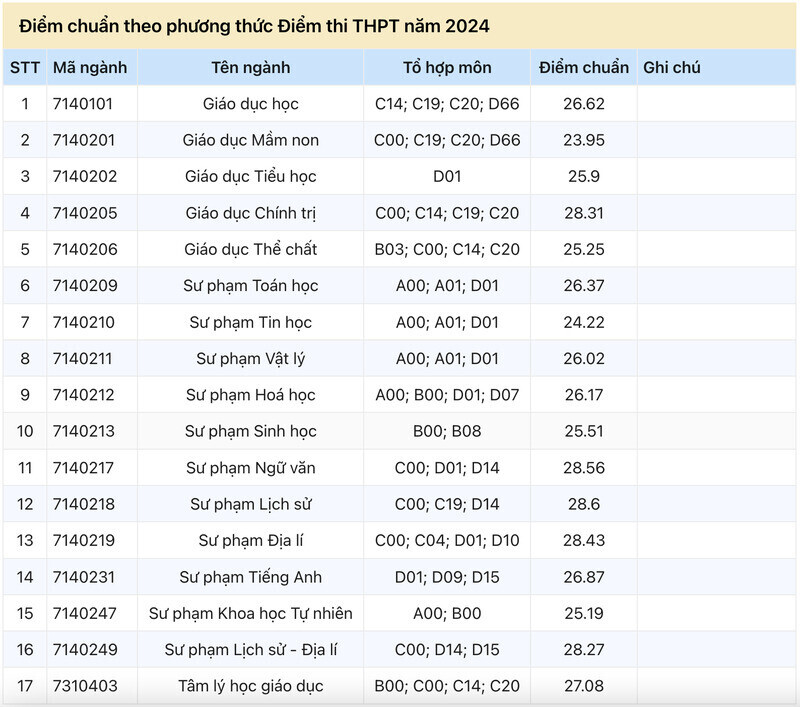The image size is (800, 707).
Task: Click the "Ghi chú" column header
Action: [x=672, y=68]
